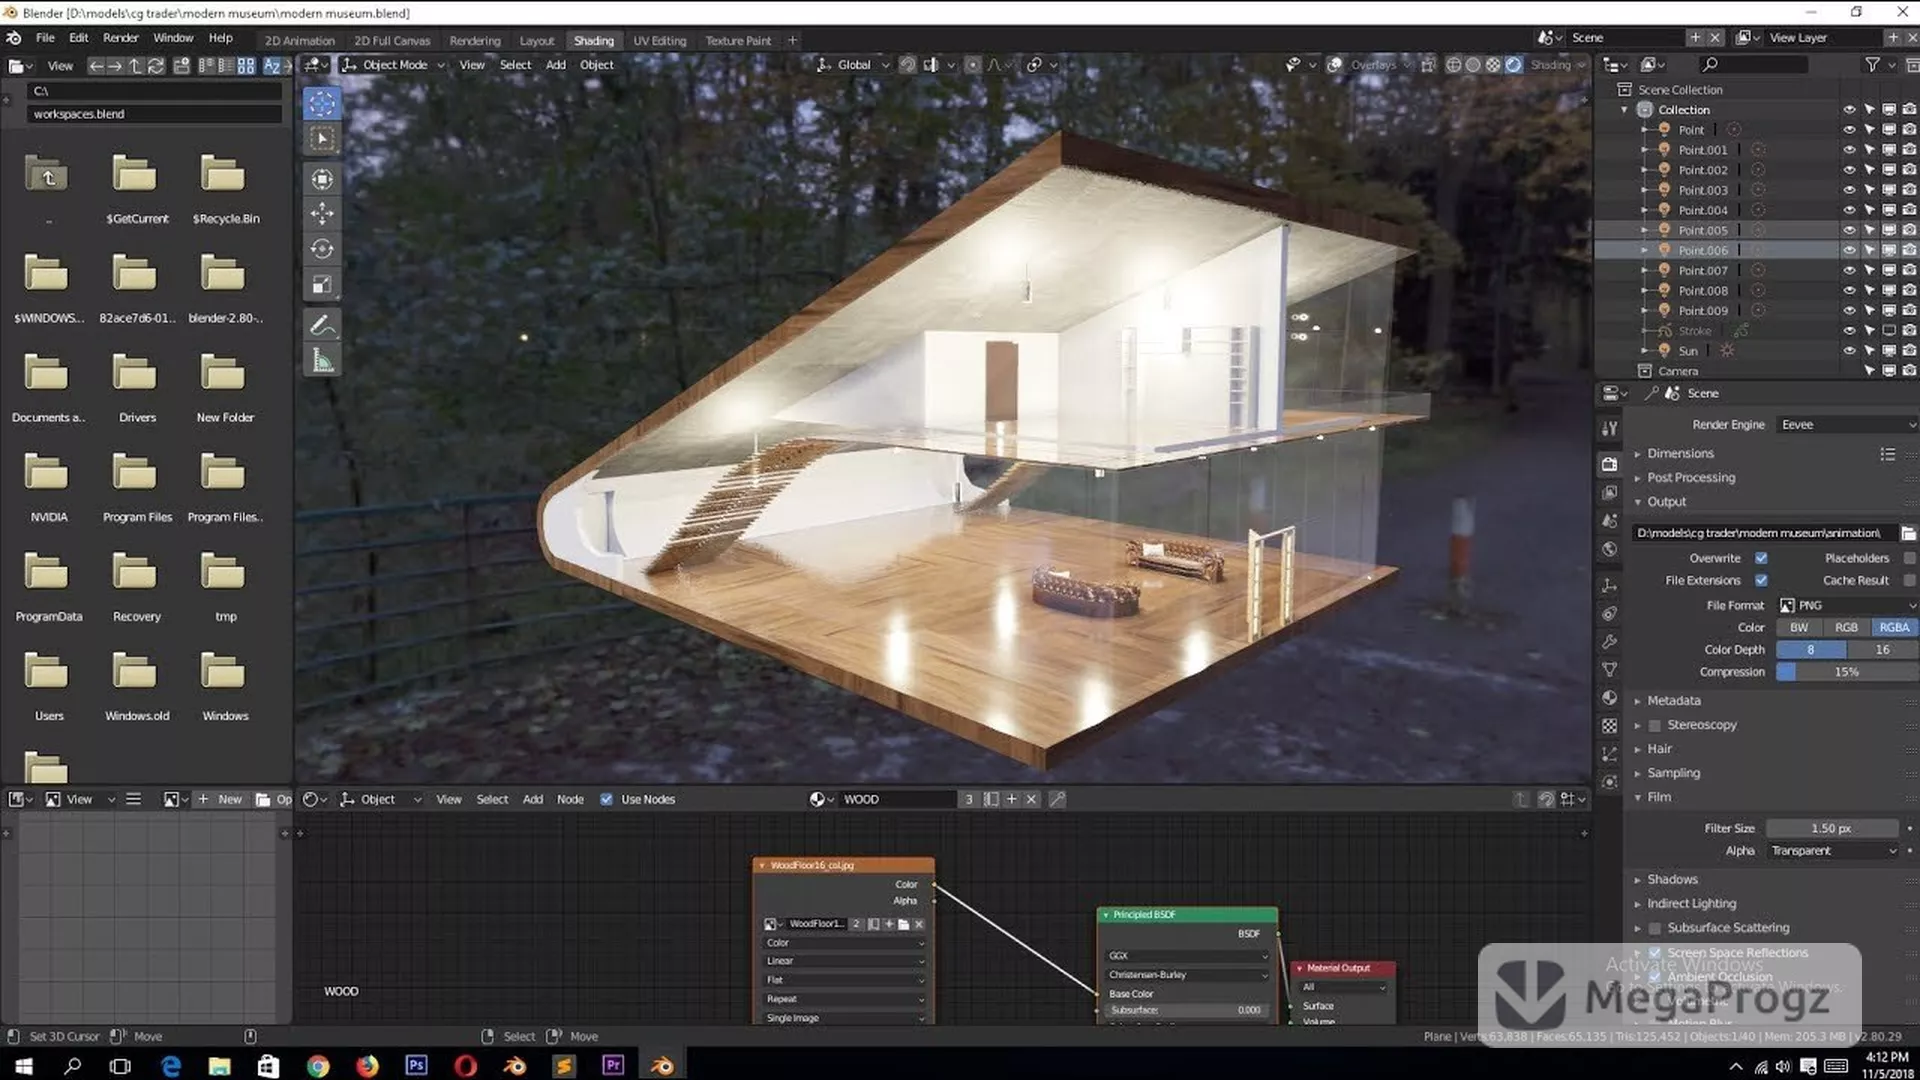
Task: Adjust the Compression percentage slider
Action: tap(1846, 672)
